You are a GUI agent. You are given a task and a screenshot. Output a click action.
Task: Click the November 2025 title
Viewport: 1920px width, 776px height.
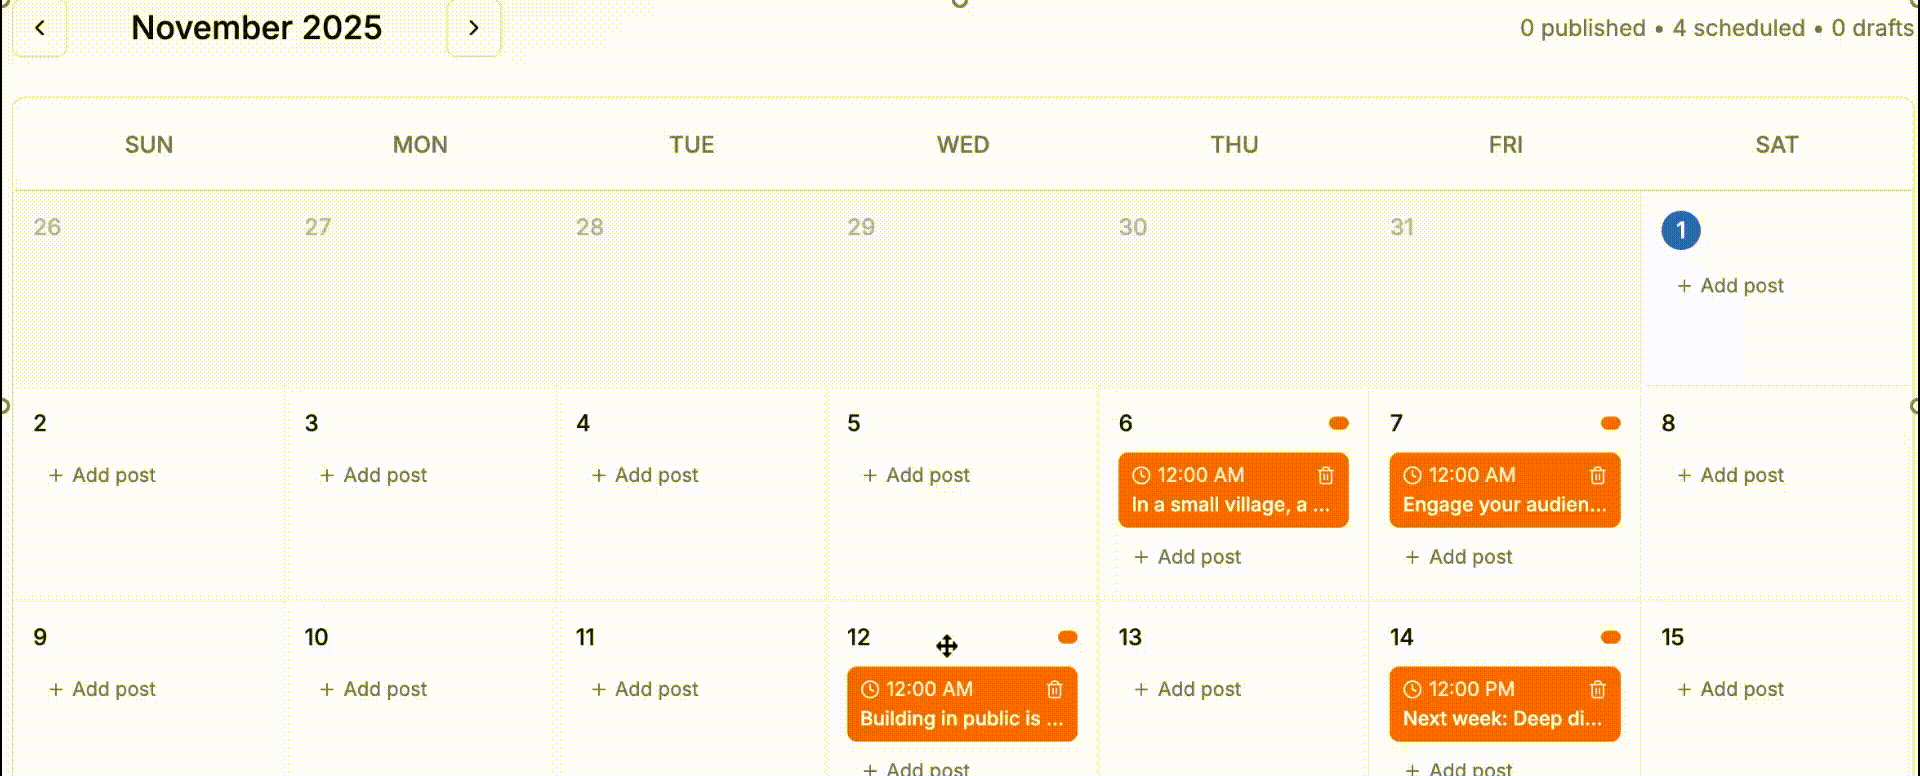point(257,27)
